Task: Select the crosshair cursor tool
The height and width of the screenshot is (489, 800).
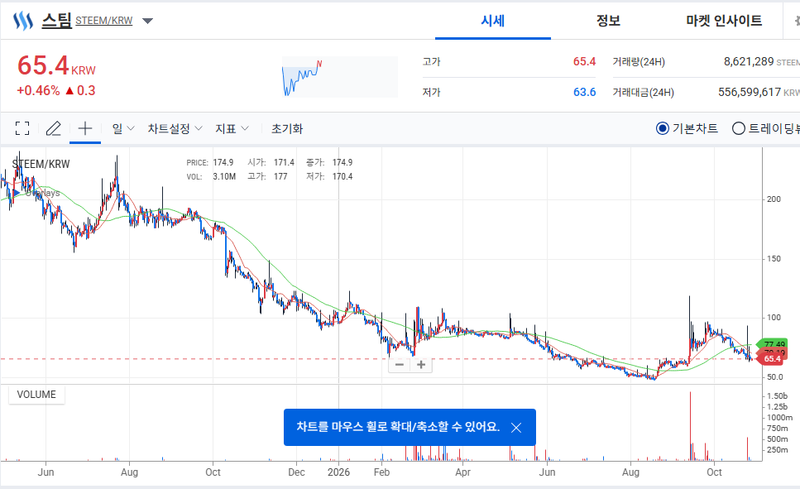Action: tap(85, 128)
